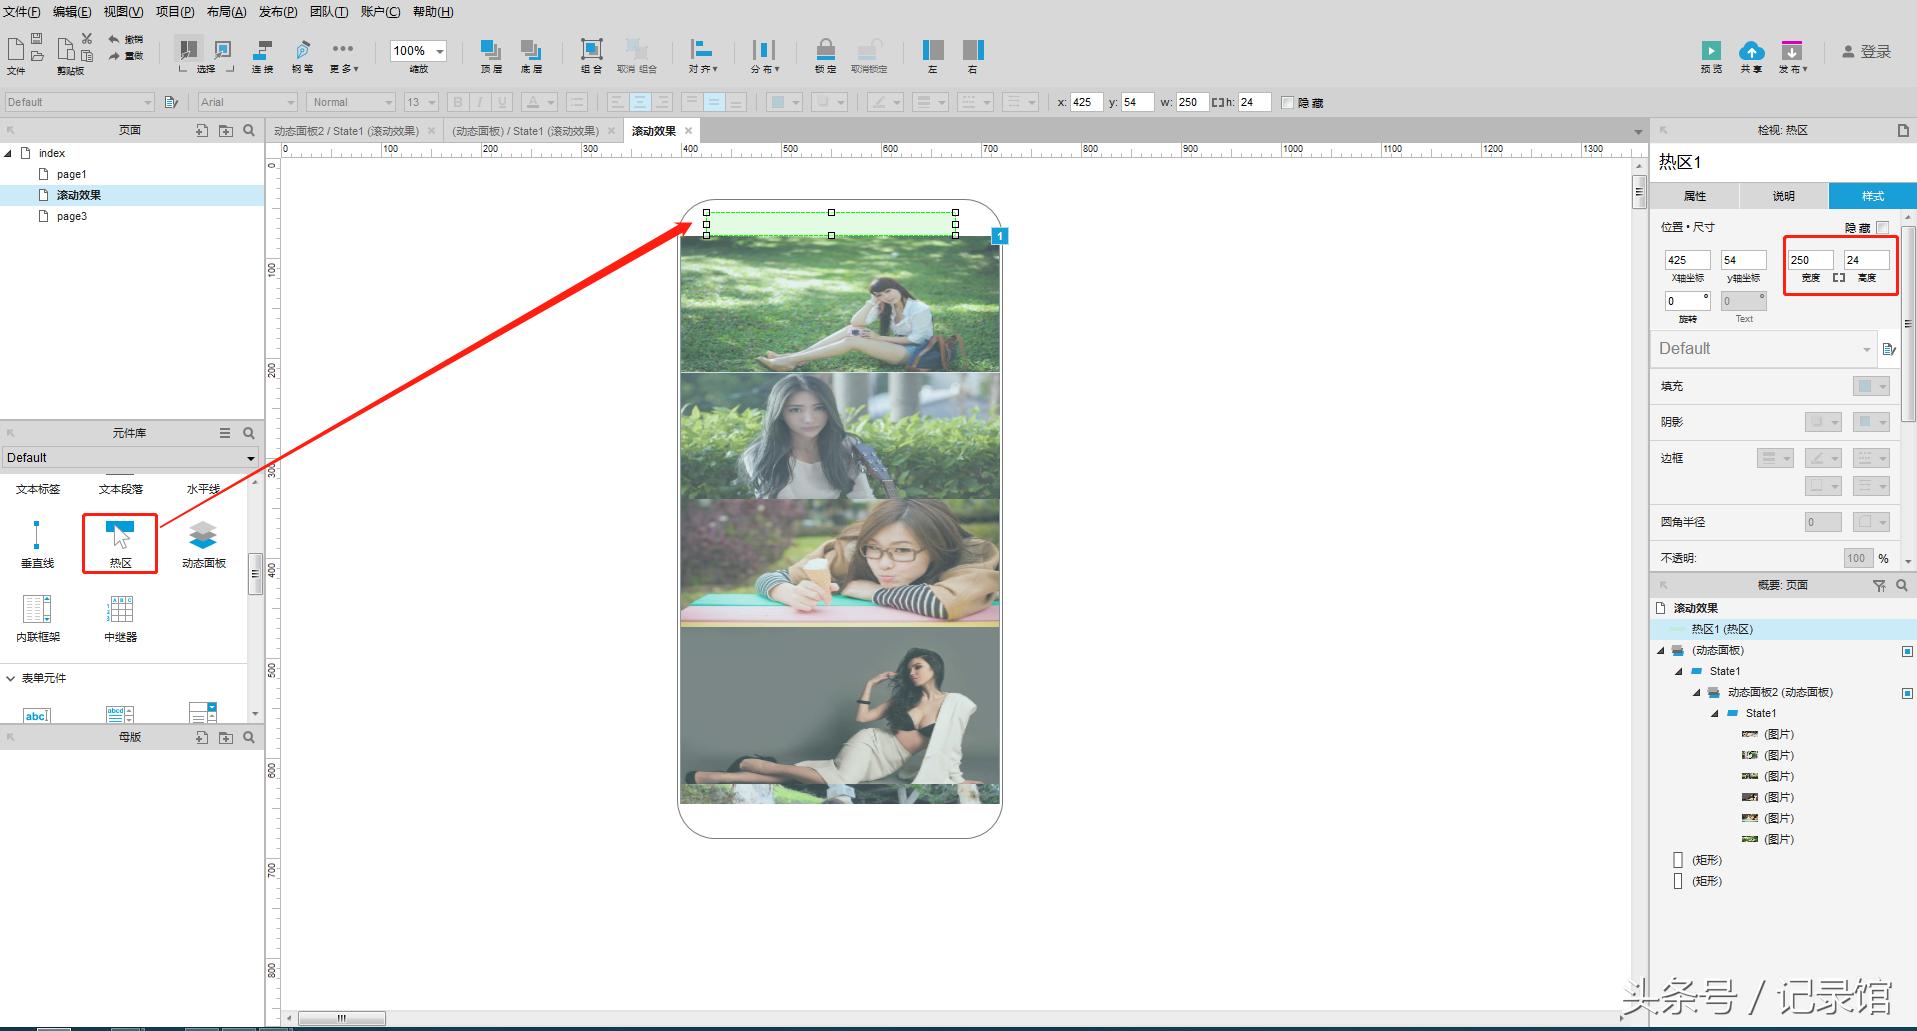This screenshot has height=1031, width=1917.
Task: Click the 宽度 width field in inspector
Action: [x=1810, y=260]
